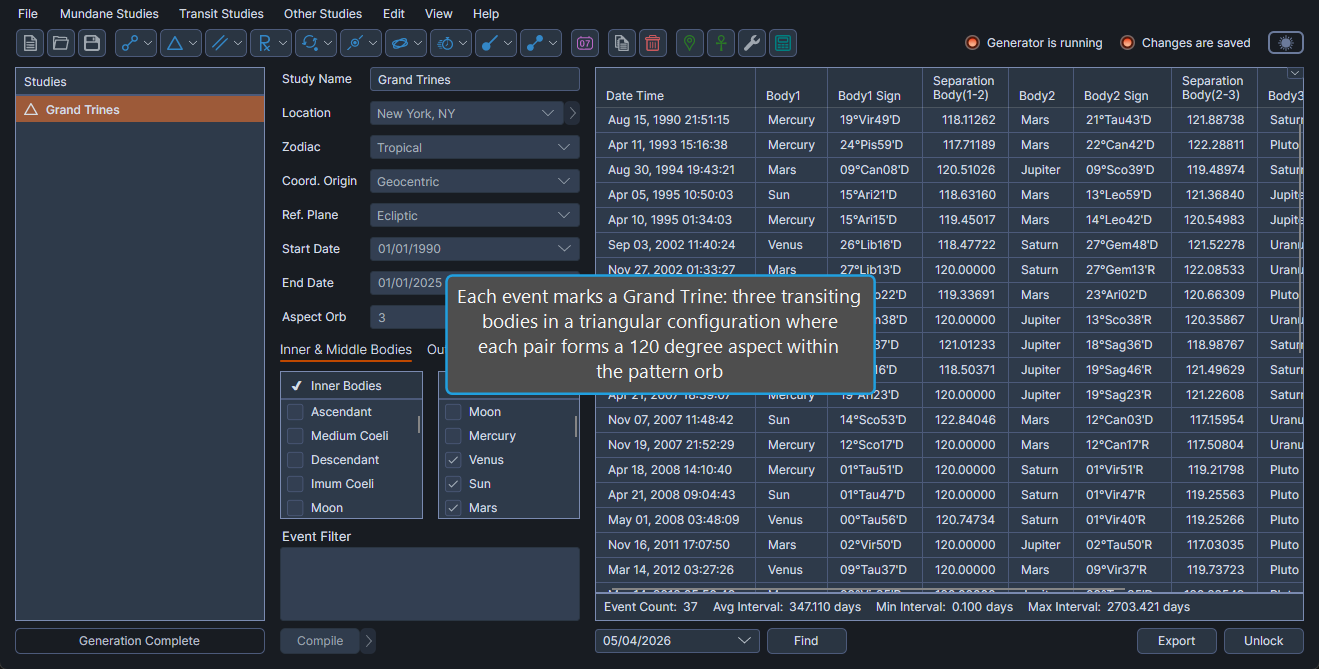Select Grand Trines in Studies list
The image size is (1319, 669).
[140, 109]
